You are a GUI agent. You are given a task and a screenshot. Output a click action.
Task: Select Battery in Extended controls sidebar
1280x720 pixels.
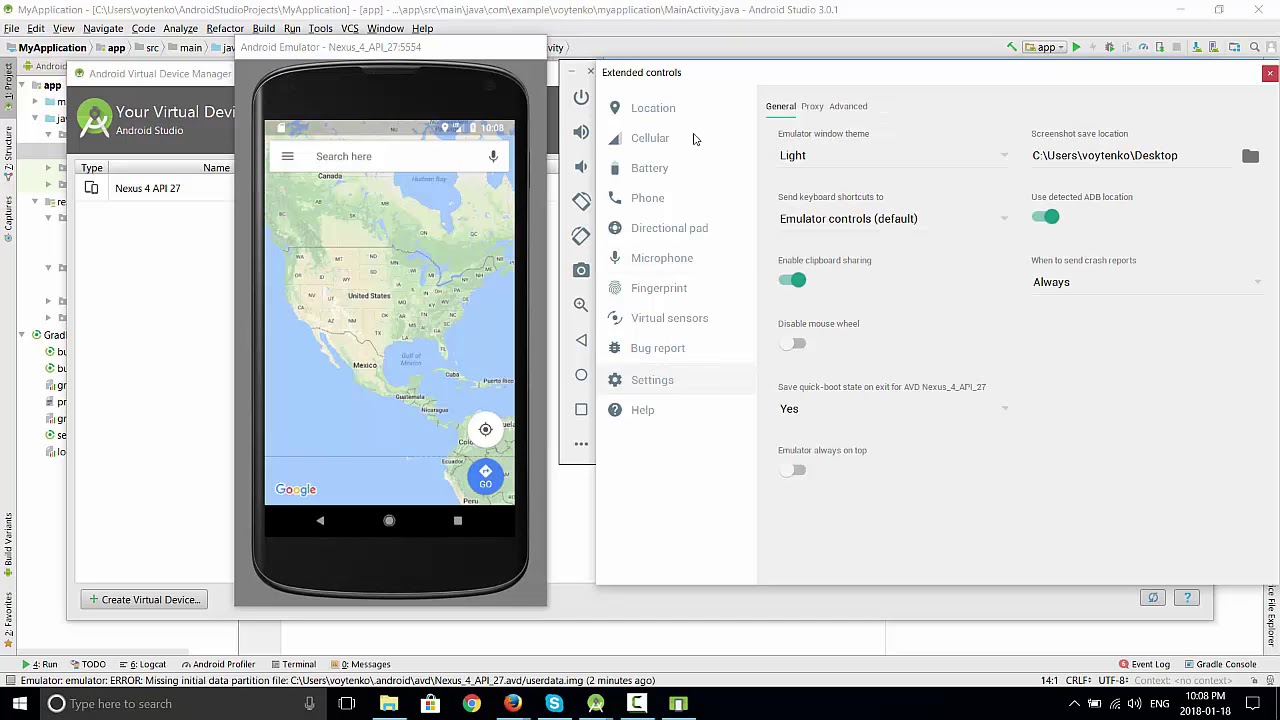(676, 168)
